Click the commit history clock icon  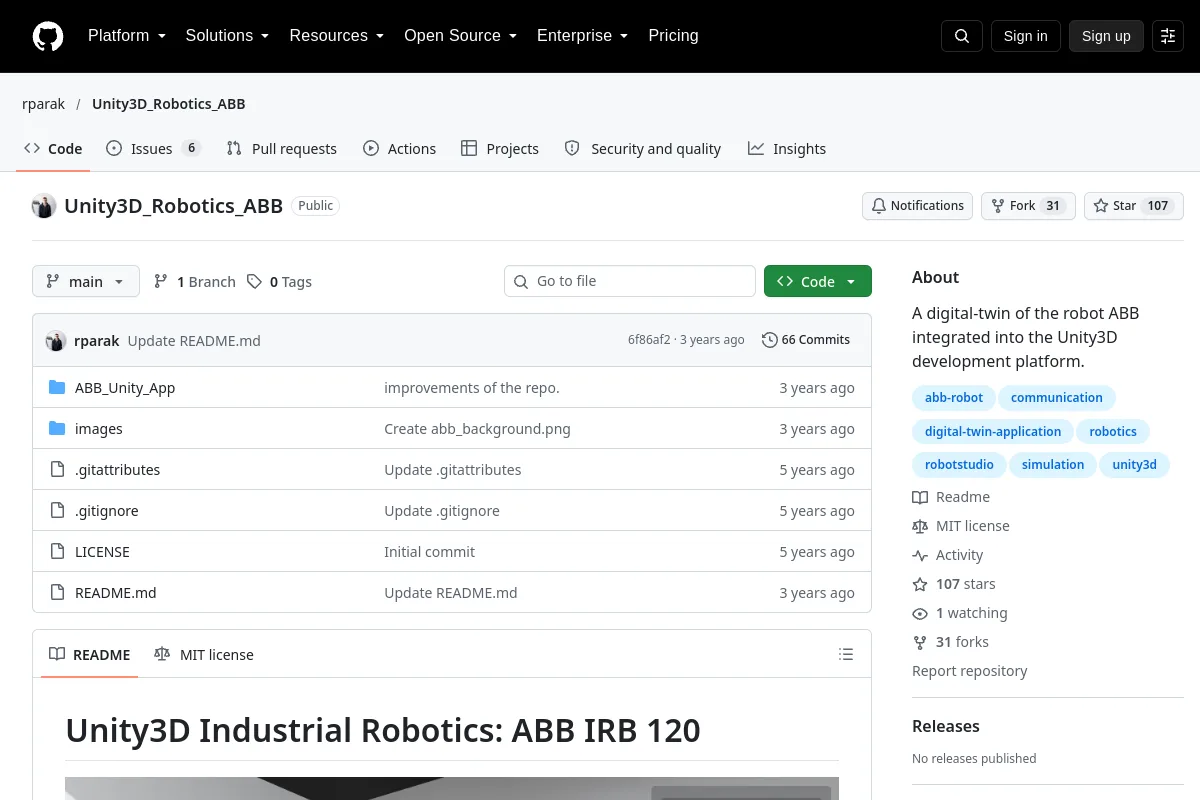(769, 340)
